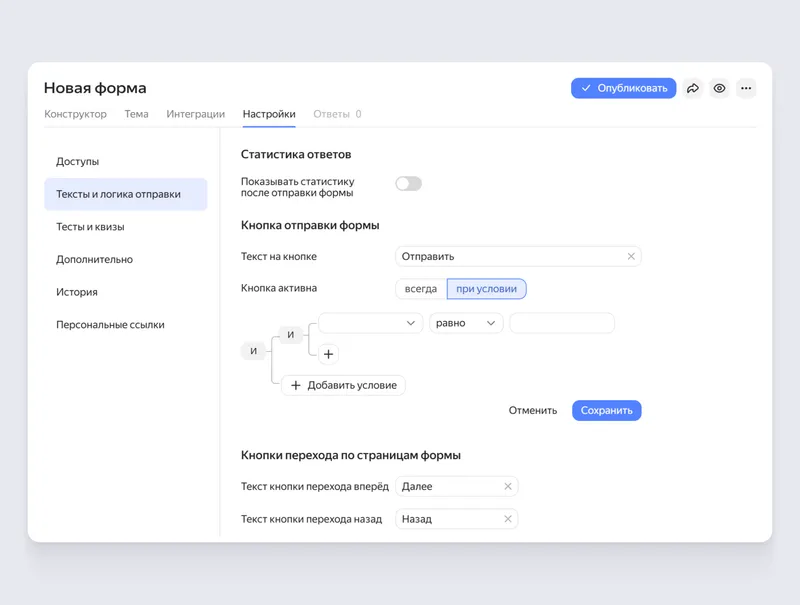Clear the Назад text field

coord(508,519)
